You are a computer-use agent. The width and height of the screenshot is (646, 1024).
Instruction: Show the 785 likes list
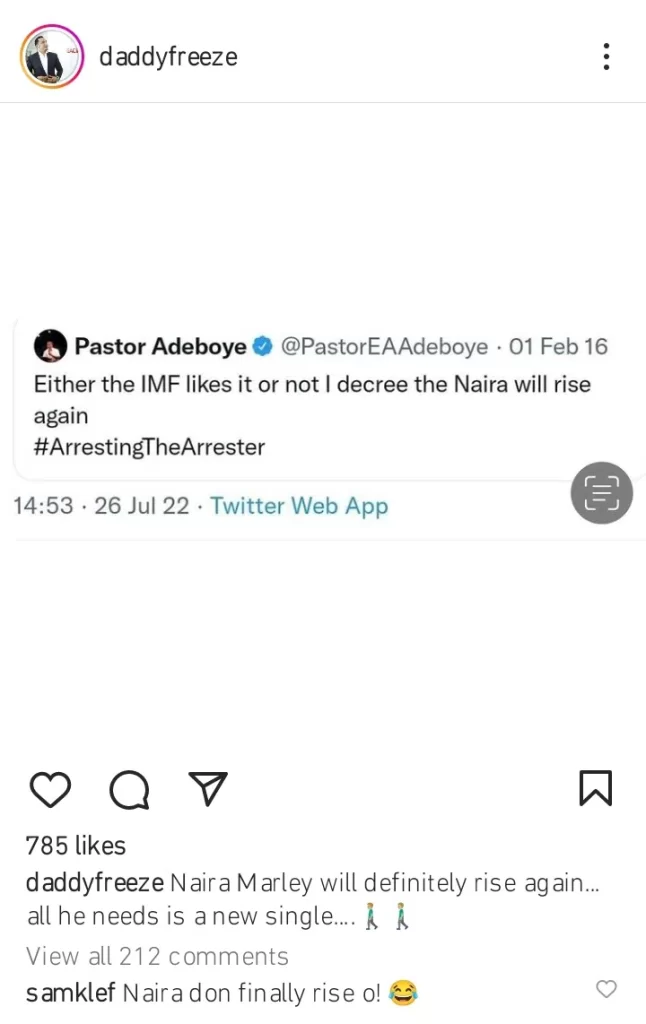point(76,846)
